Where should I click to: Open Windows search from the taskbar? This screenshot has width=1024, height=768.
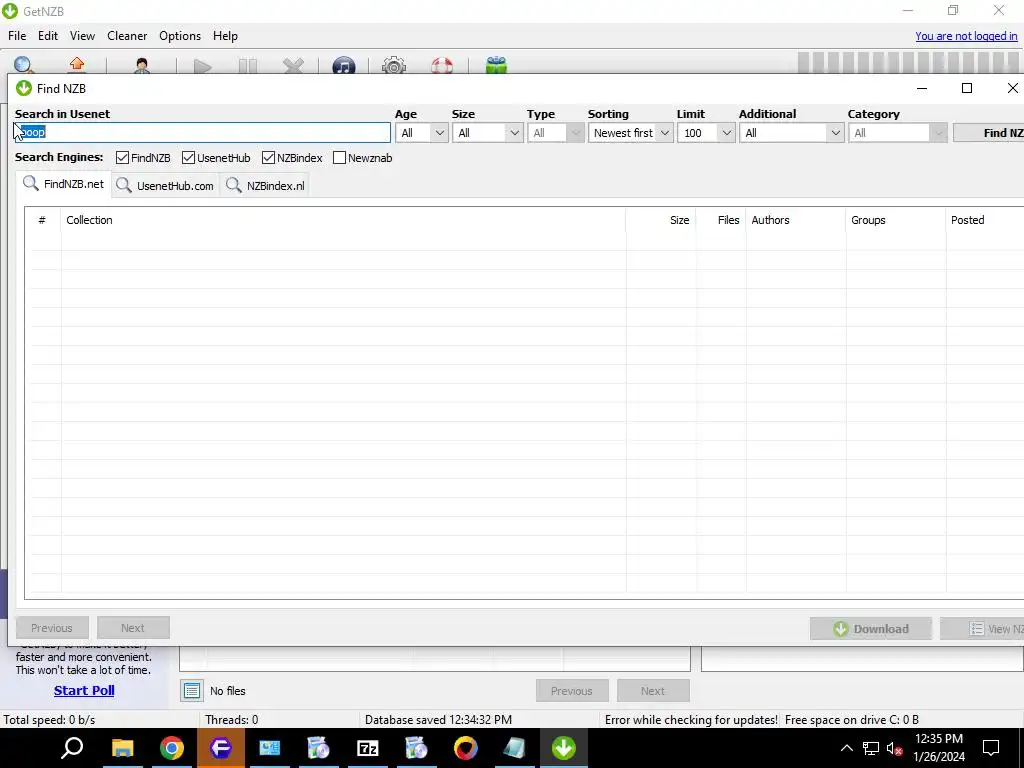72,748
